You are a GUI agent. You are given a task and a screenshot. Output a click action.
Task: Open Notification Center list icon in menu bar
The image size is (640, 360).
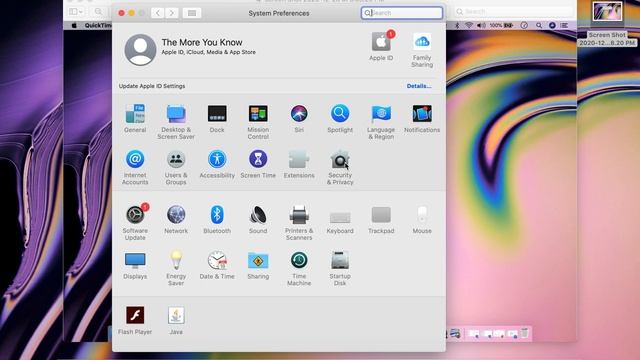tap(564, 25)
